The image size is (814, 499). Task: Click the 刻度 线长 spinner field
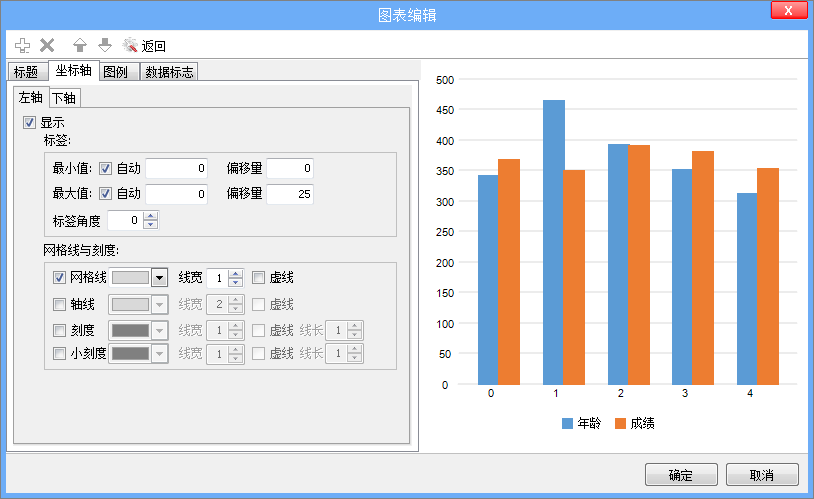(x=344, y=330)
